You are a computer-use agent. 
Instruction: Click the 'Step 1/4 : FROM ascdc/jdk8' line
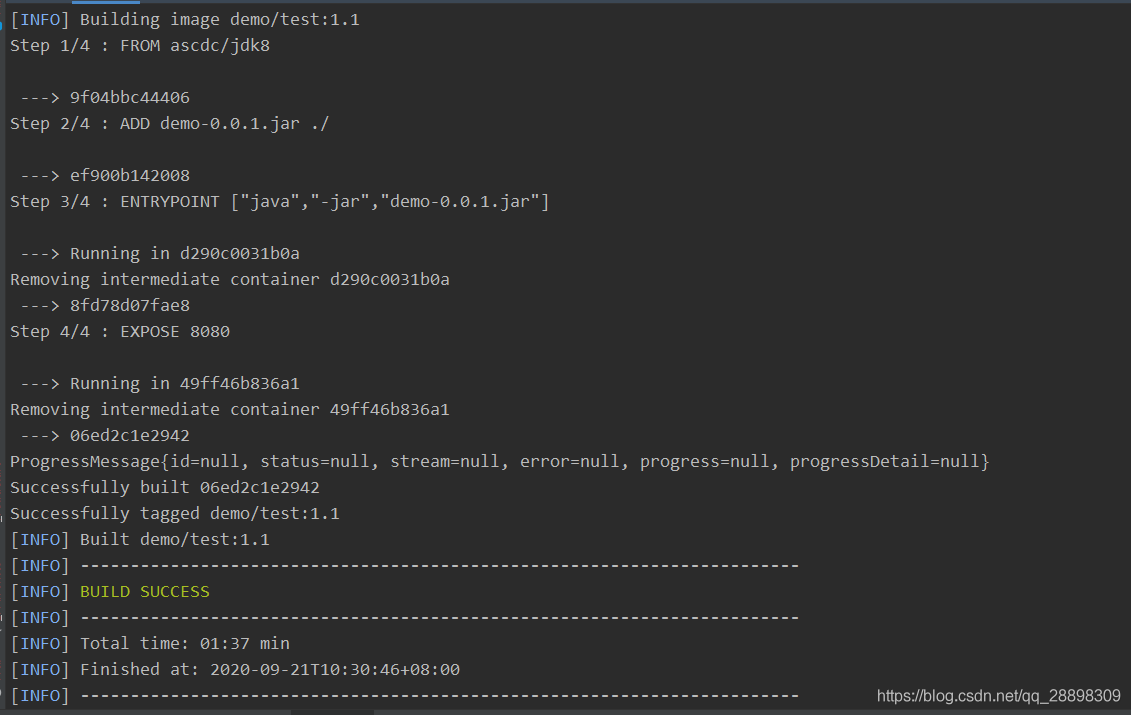140,46
